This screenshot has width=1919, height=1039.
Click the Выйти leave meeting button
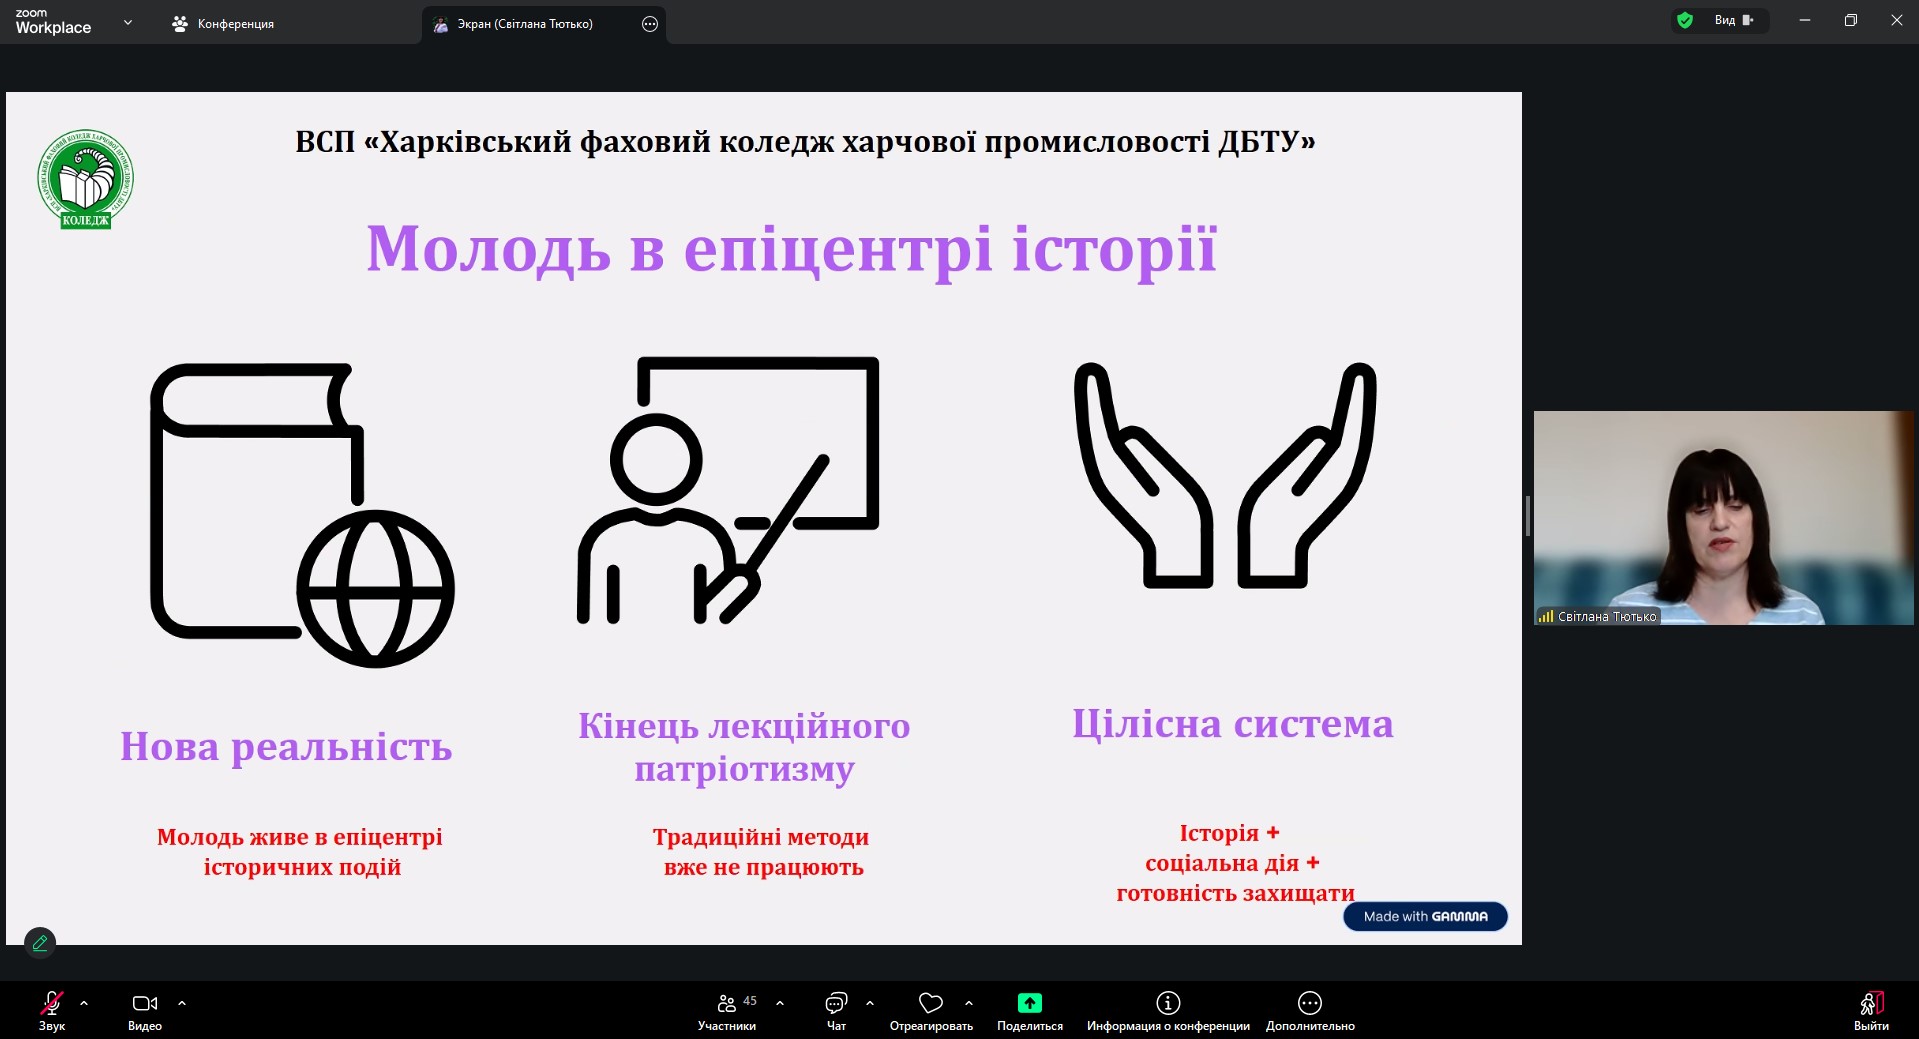click(1870, 1004)
